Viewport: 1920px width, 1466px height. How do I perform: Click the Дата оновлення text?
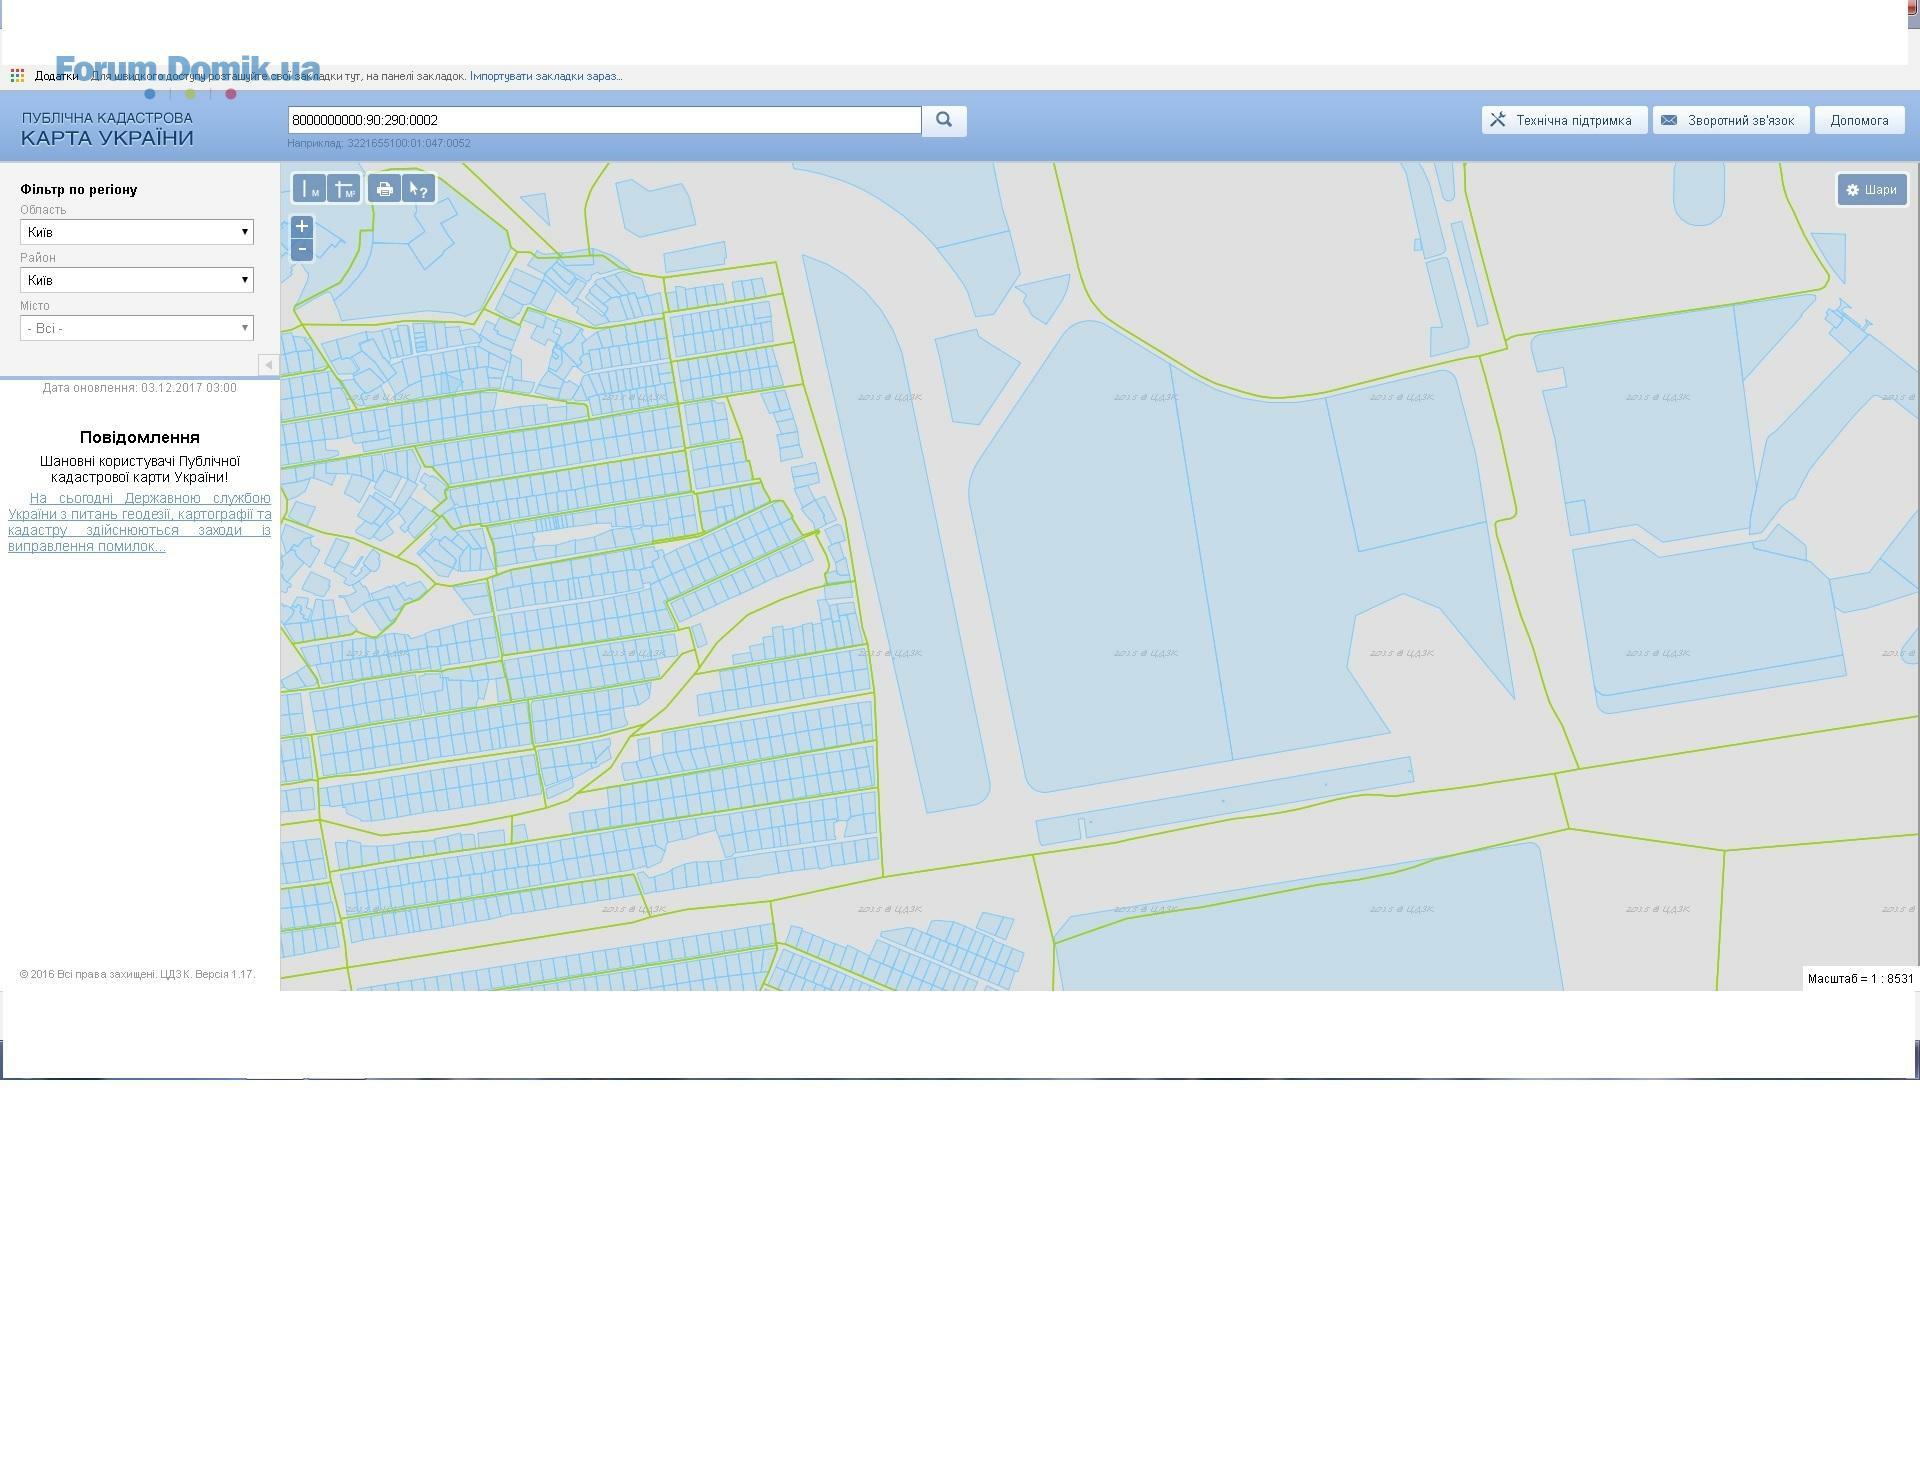pyautogui.click(x=140, y=388)
